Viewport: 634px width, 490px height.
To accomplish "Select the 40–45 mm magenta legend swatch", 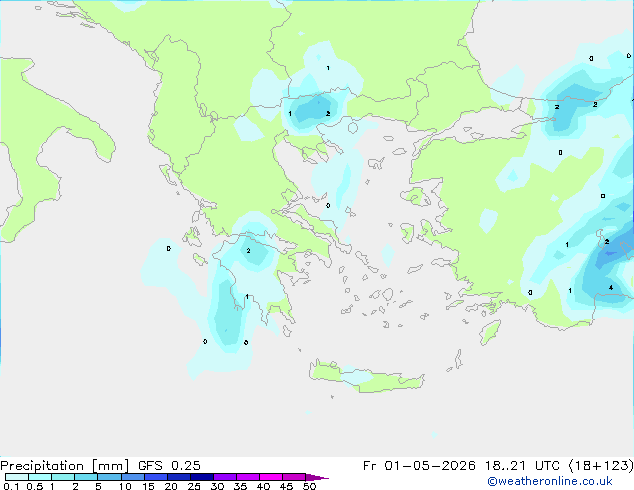I will pyautogui.click(x=271, y=477).
